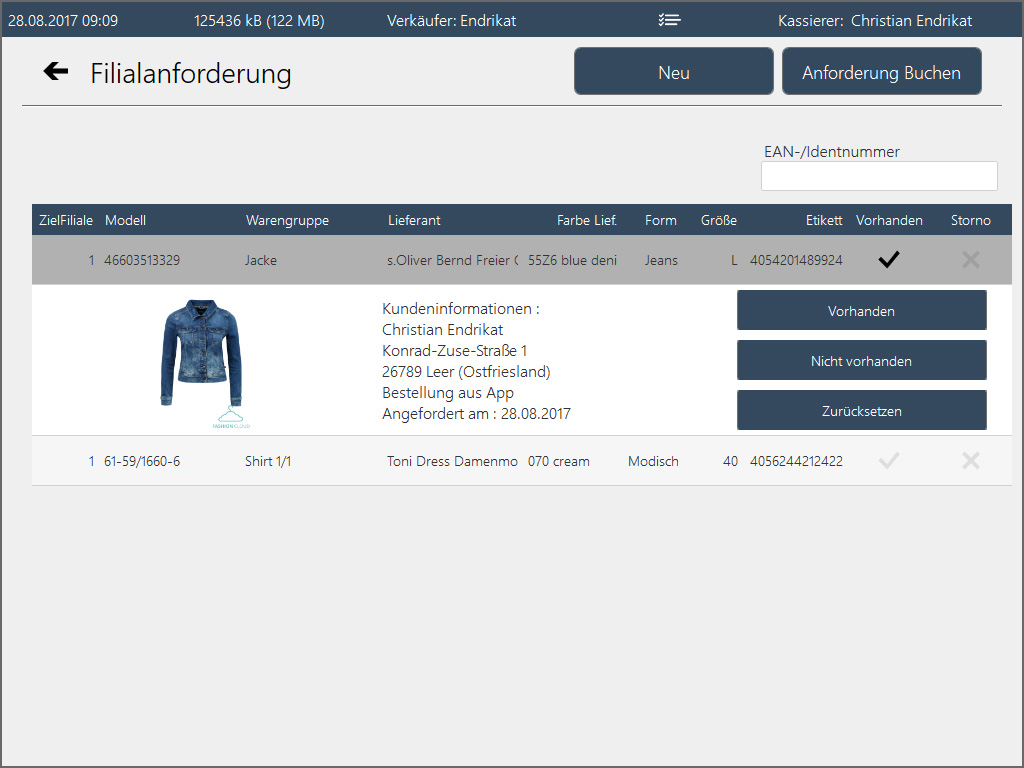The height and width of the screenshot is (768, 1024).
Task: Open the checklist icon in top bar
Action: (x=669, y=20)
